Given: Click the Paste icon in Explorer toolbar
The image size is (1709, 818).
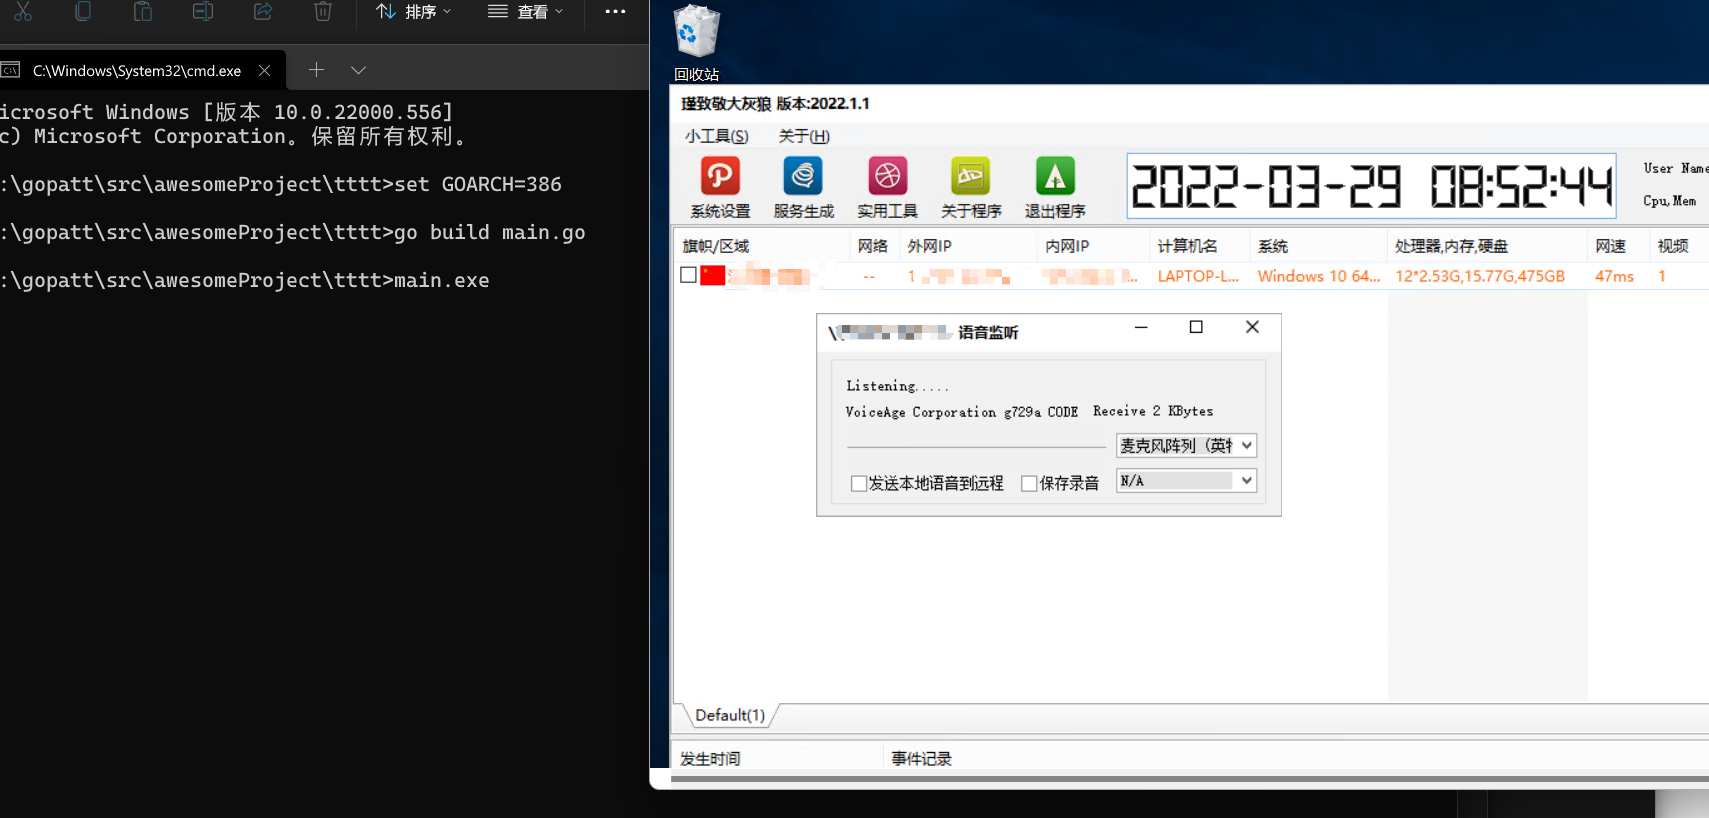Looking at the screenshot, I should pyautogui.click(x=143, y=11).
